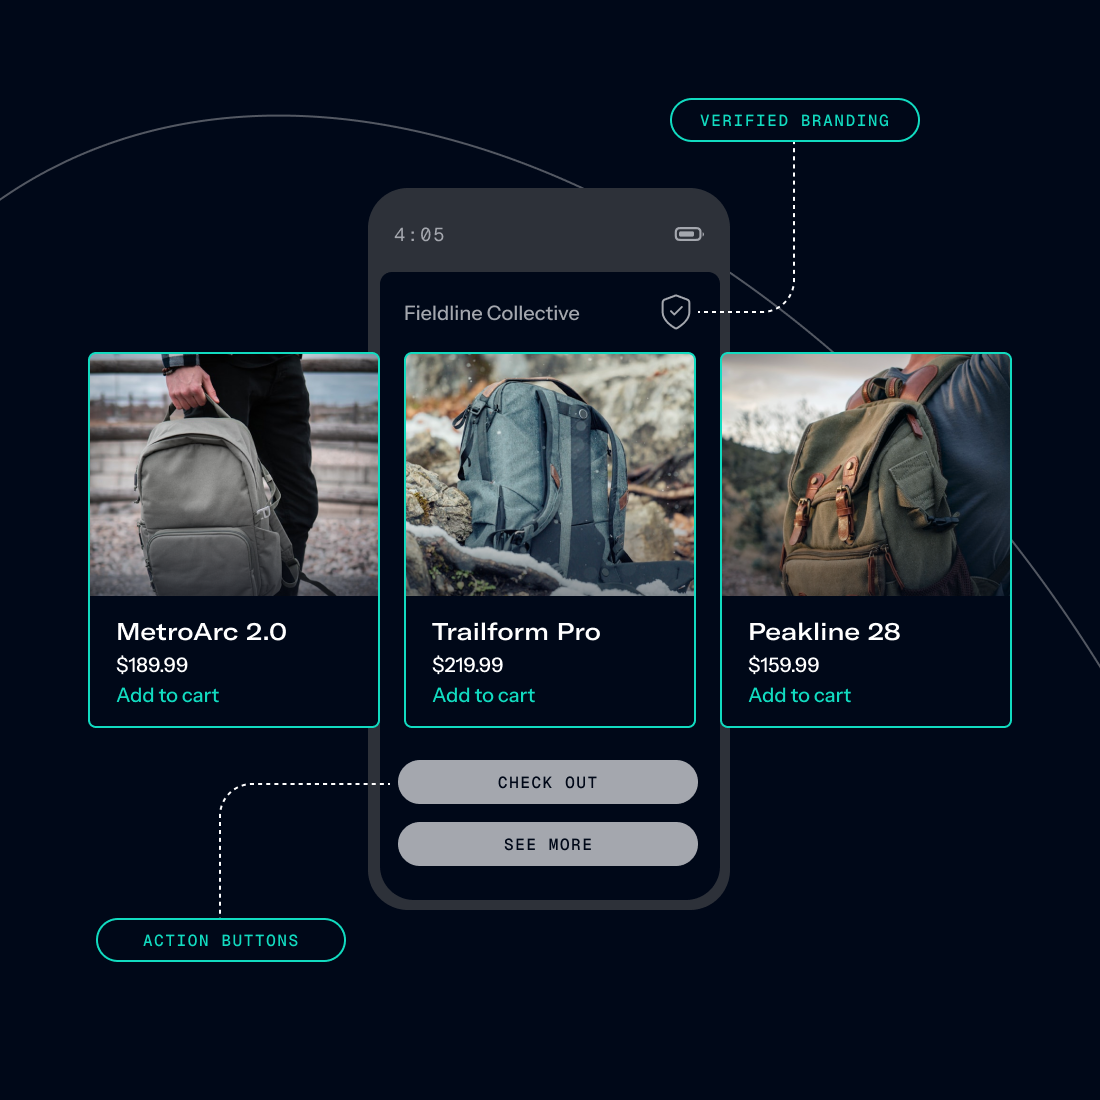The image size is (1100, 1100).
Task: Select the MetroArc 2.0 product title
Action: [201, 632]
